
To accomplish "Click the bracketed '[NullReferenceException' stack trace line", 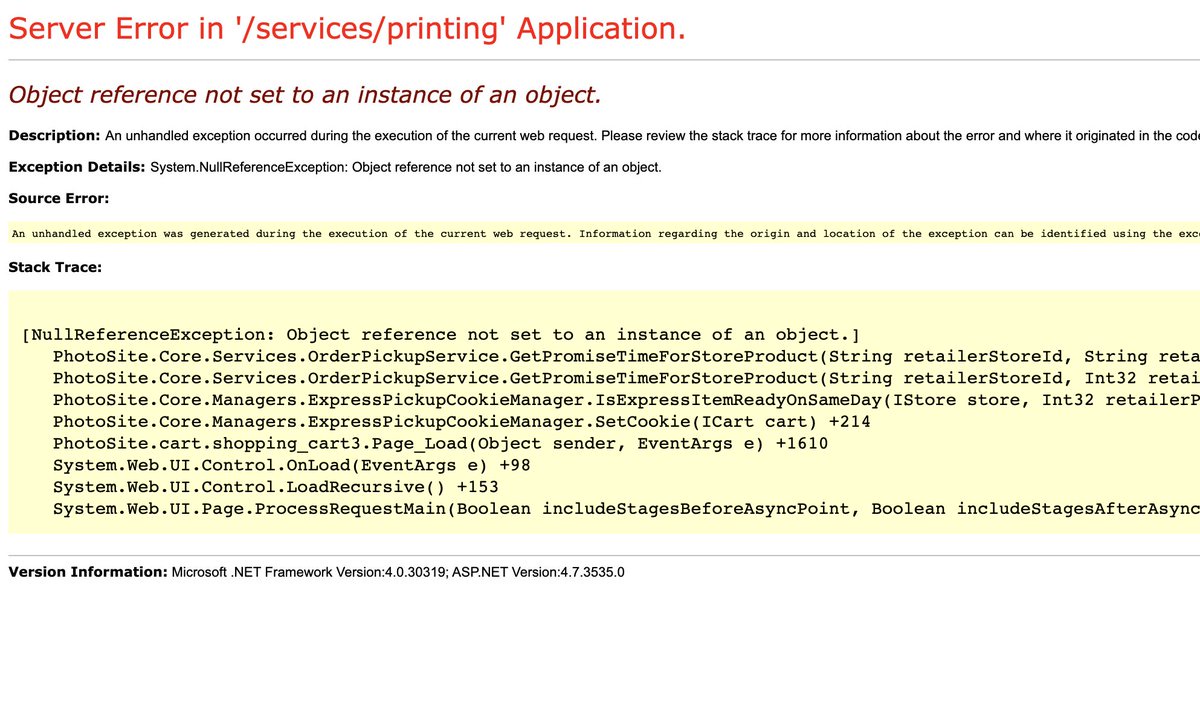I will pyautogui.click(x=440, y=334).
